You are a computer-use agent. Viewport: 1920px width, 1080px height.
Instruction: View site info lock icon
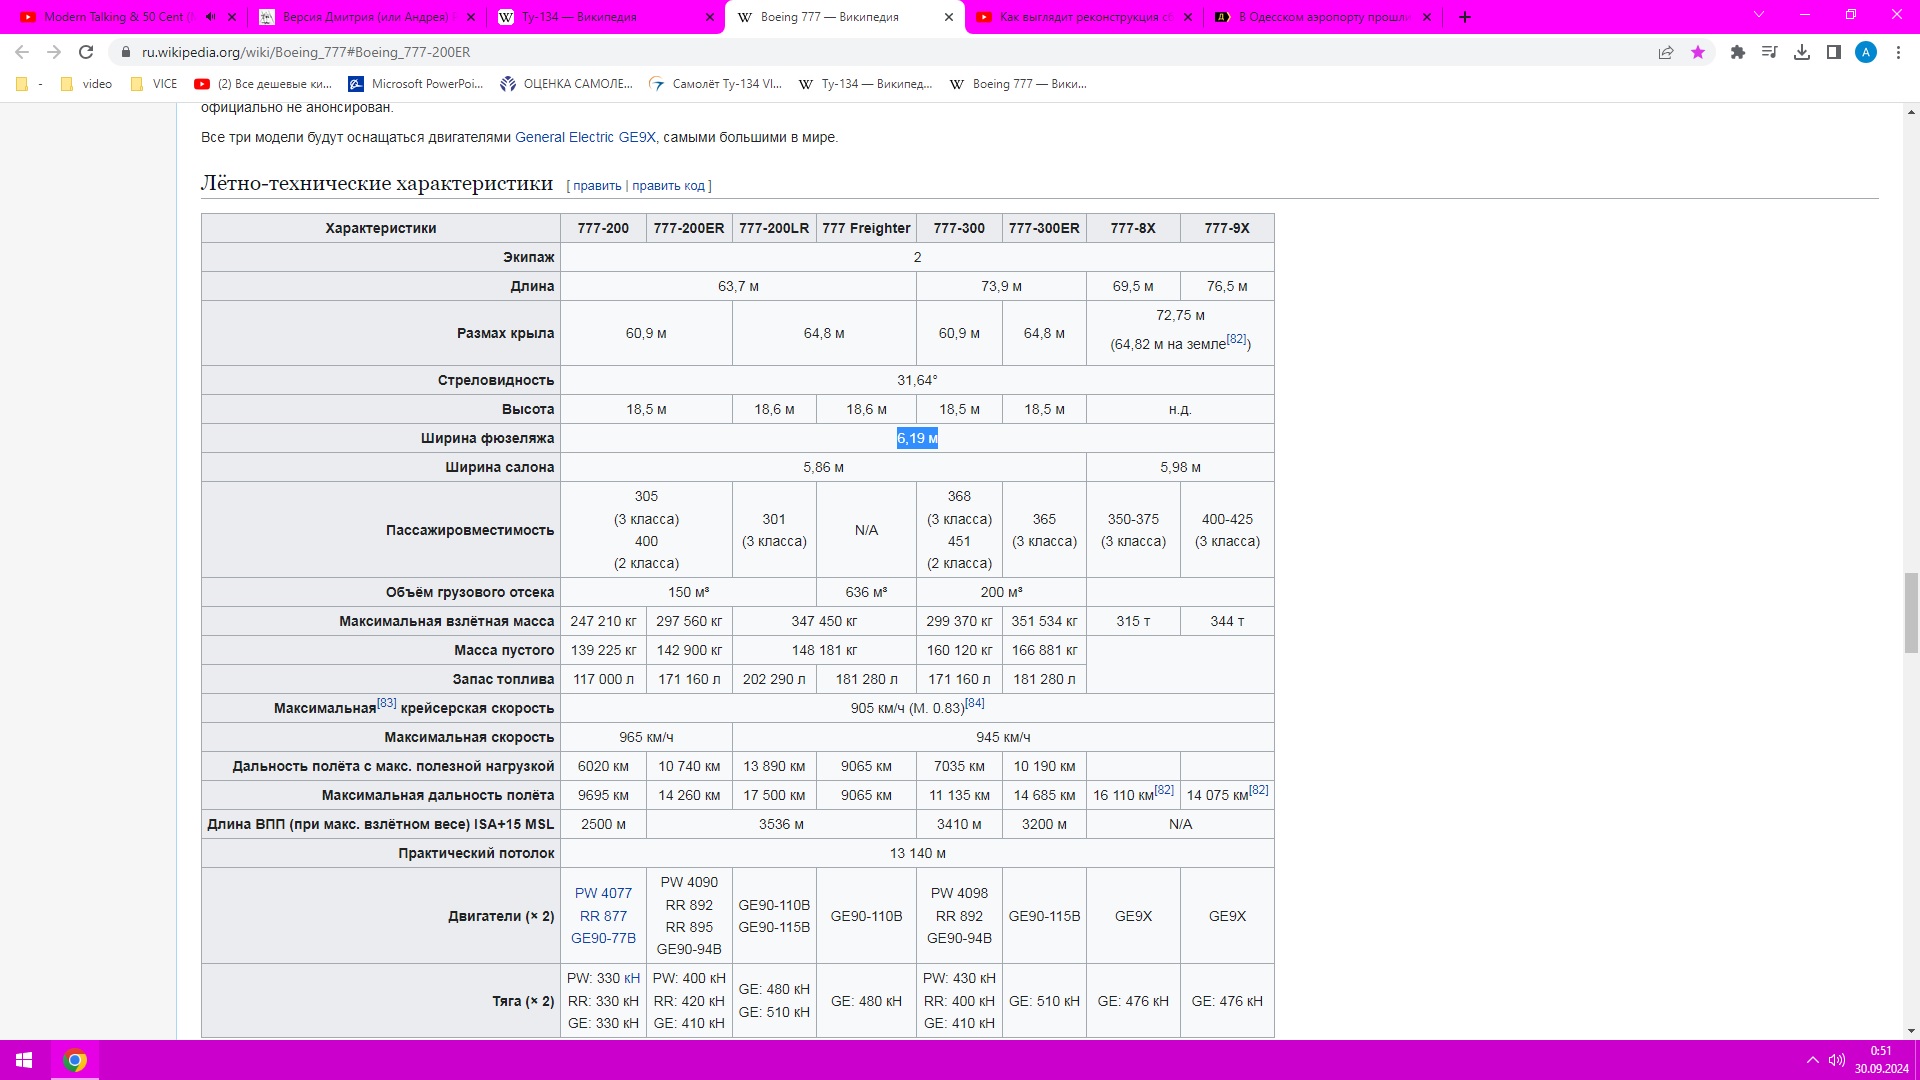pos(125,52)
